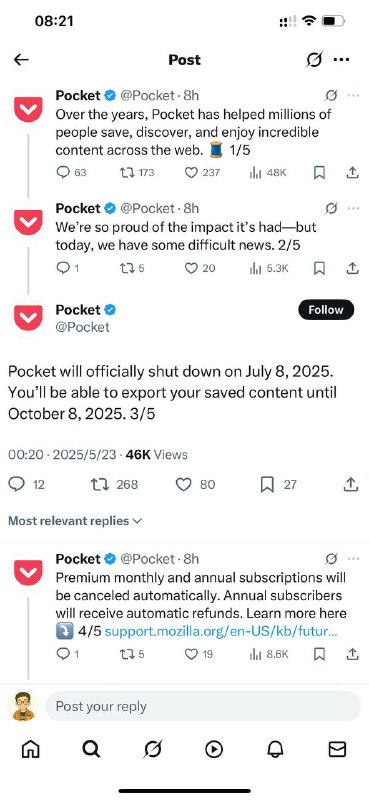Open the Pocket avatar on the main post
369x800 pixels.
[x=29, y=317]
